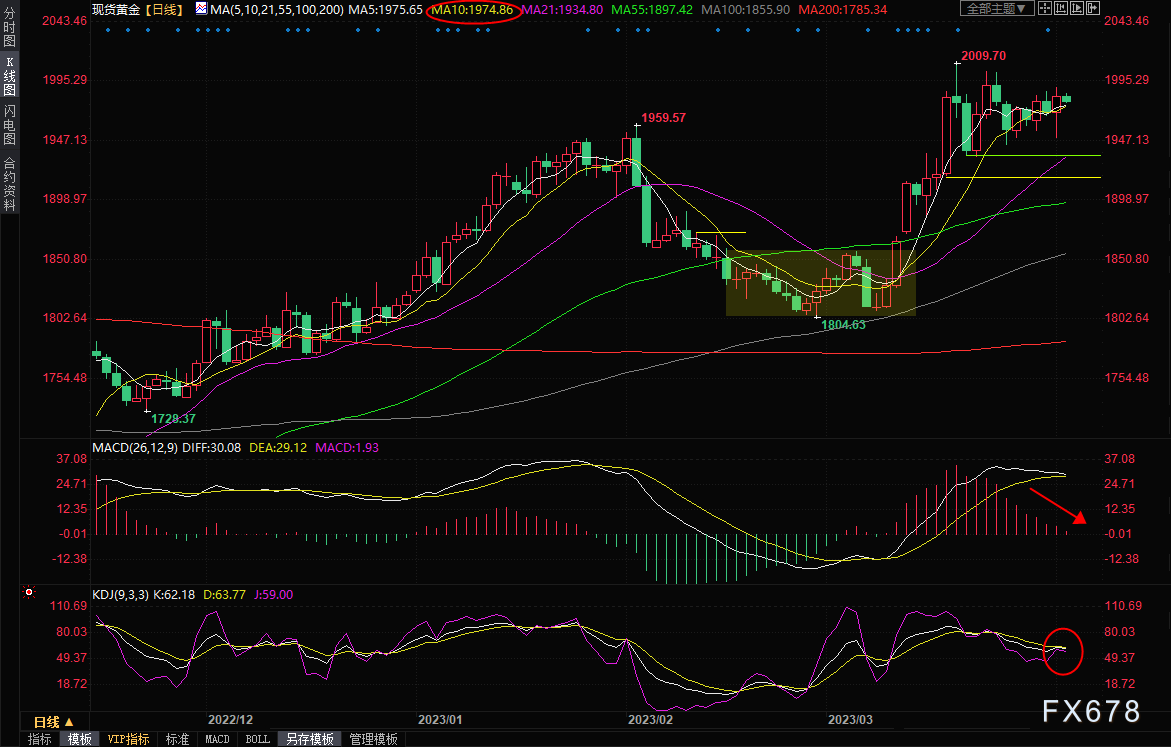Click the 2023/01 date axis label

(x=440, y=719)
